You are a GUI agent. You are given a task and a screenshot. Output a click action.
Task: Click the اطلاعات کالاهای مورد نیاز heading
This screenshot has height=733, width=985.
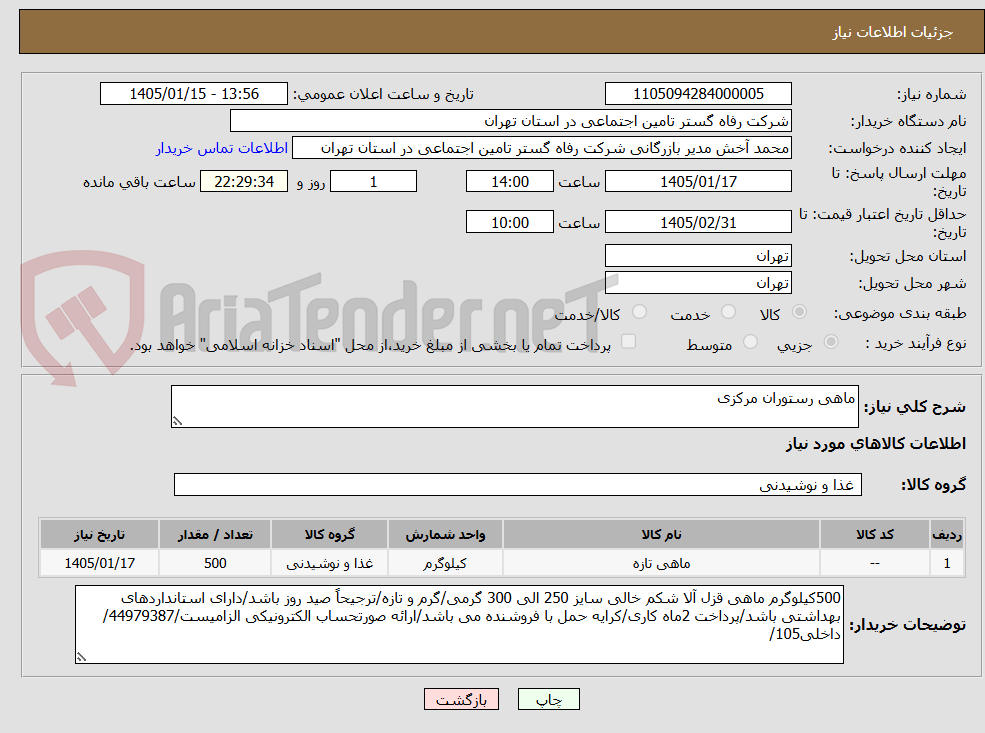[876, 444]
